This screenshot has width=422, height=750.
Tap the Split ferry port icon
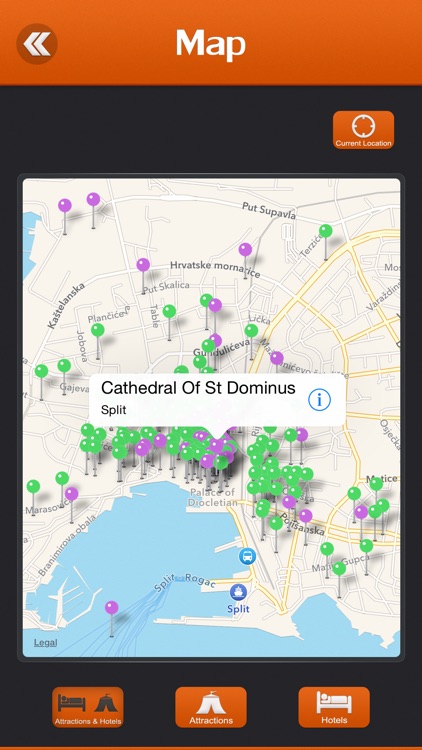[237, 592]
